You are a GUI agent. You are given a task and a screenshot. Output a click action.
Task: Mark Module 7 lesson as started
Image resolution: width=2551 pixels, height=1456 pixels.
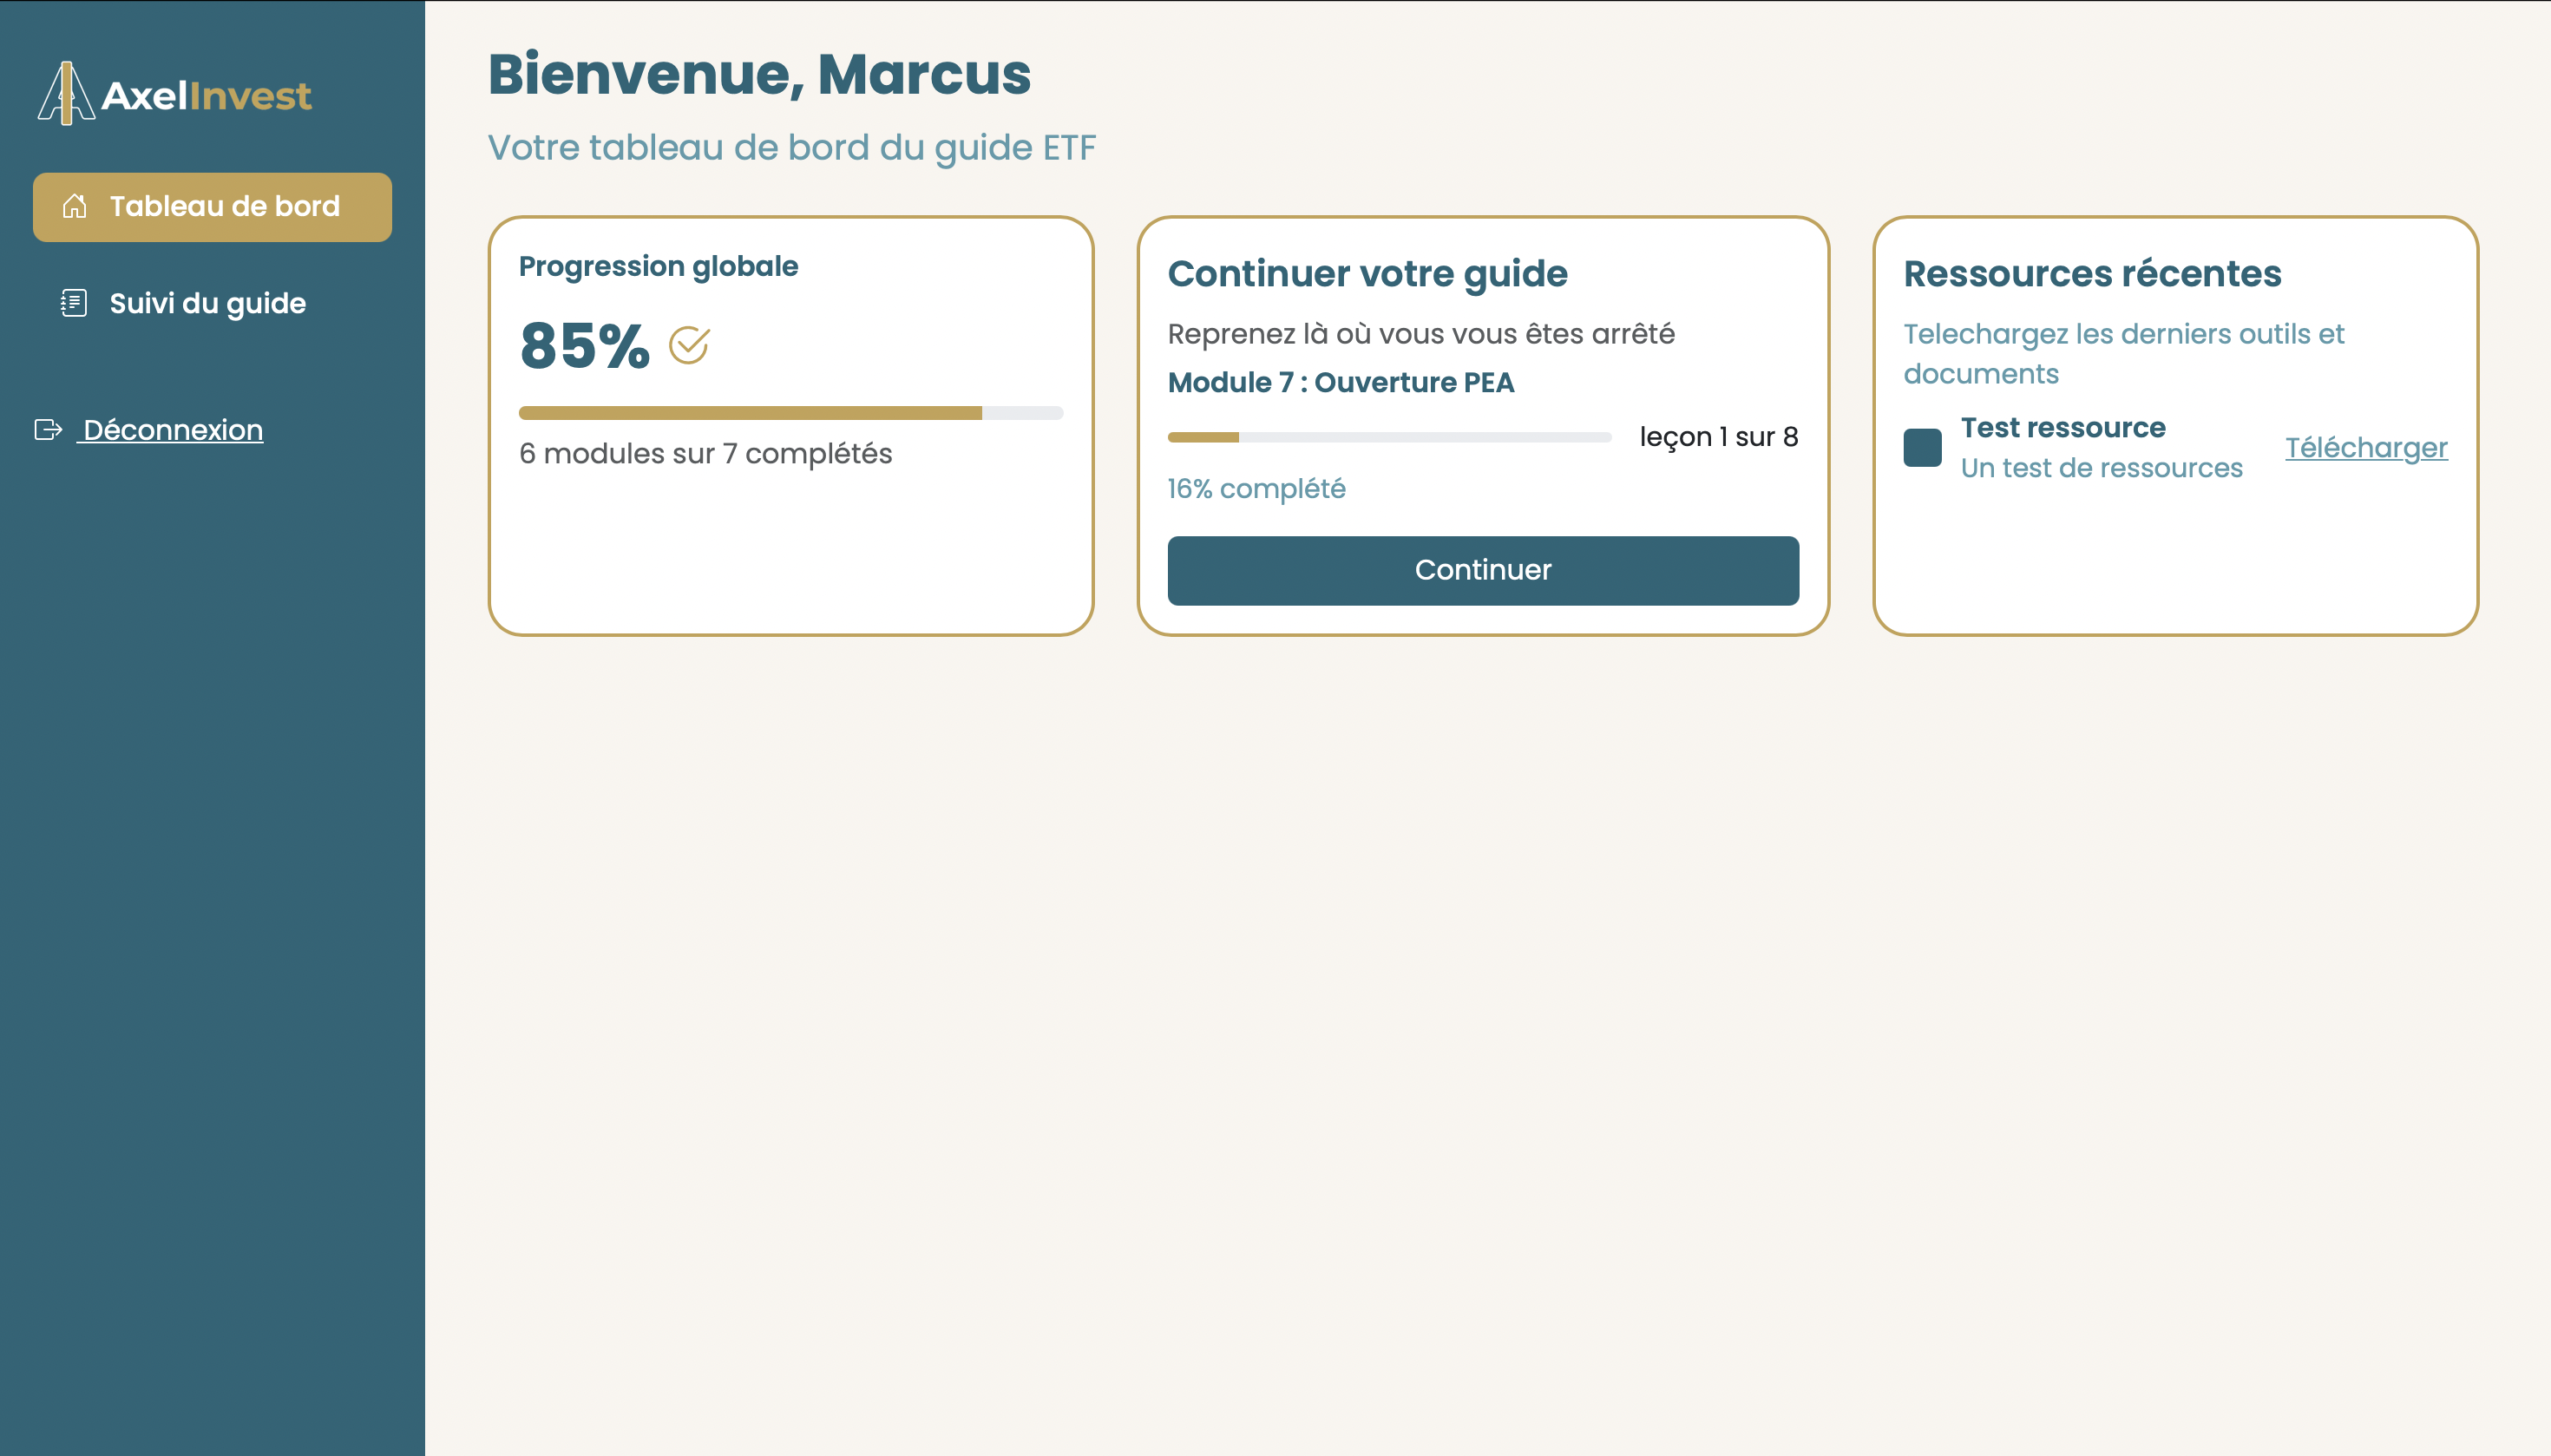point(1482,570)
